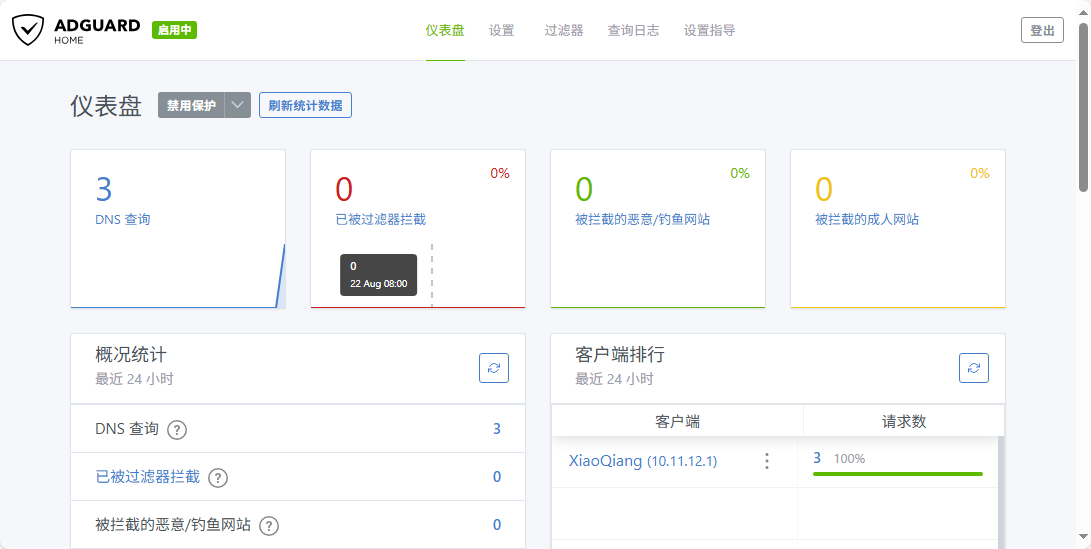Click 最近 24 小时 under 概况统计
Image resolution: width=1091 pixels, height=549 pixels.
coord(134,379)
